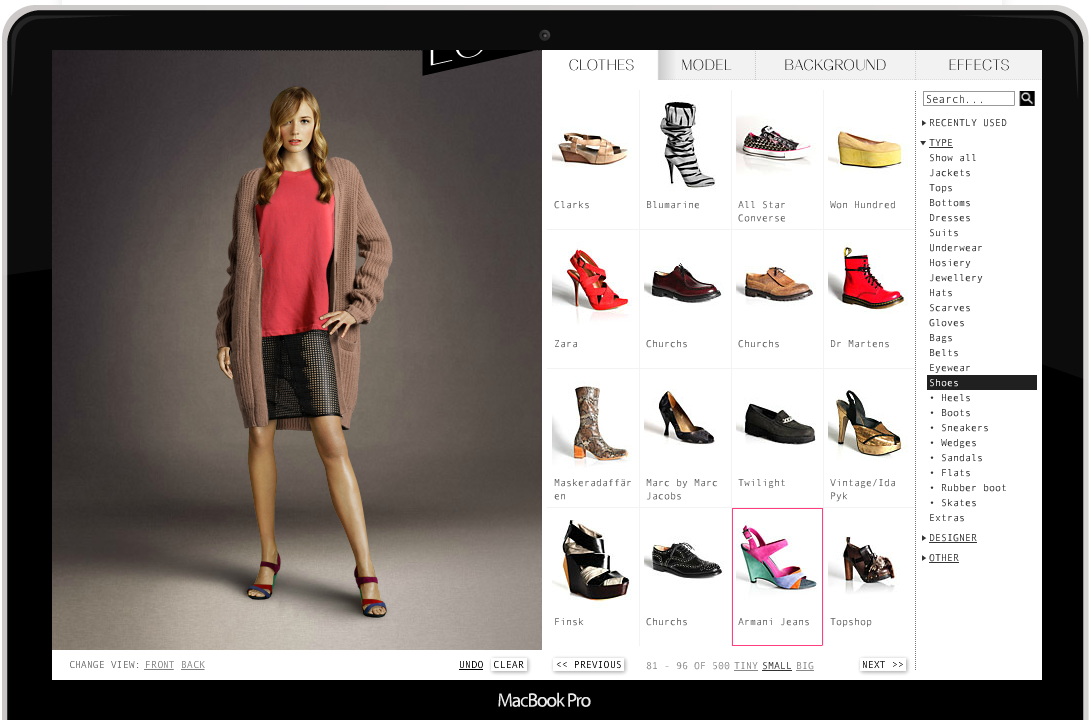Set thumbnail size to Tiny
The height and width of the screenshot is (720, 1091).
pyautogui.click(x=746, y=666)
